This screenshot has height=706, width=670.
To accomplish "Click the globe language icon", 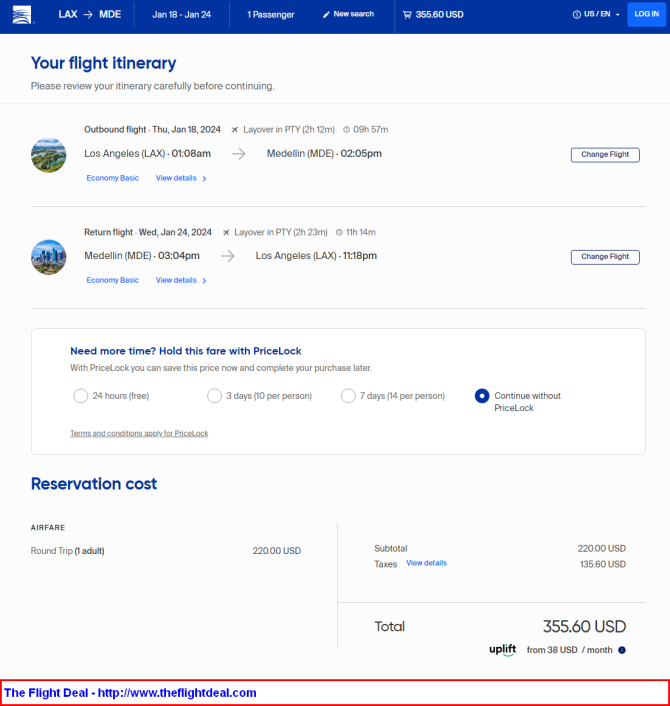I will click(577, 15).
